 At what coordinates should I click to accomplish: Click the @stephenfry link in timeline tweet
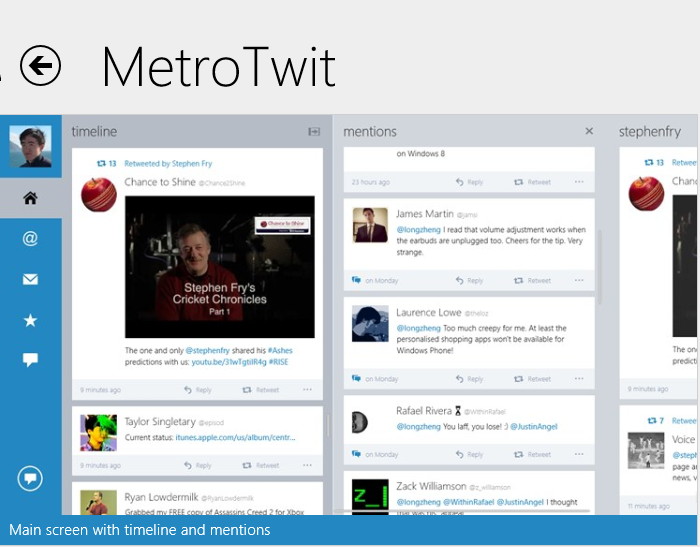pyautogui.click(x=208, y=351)
